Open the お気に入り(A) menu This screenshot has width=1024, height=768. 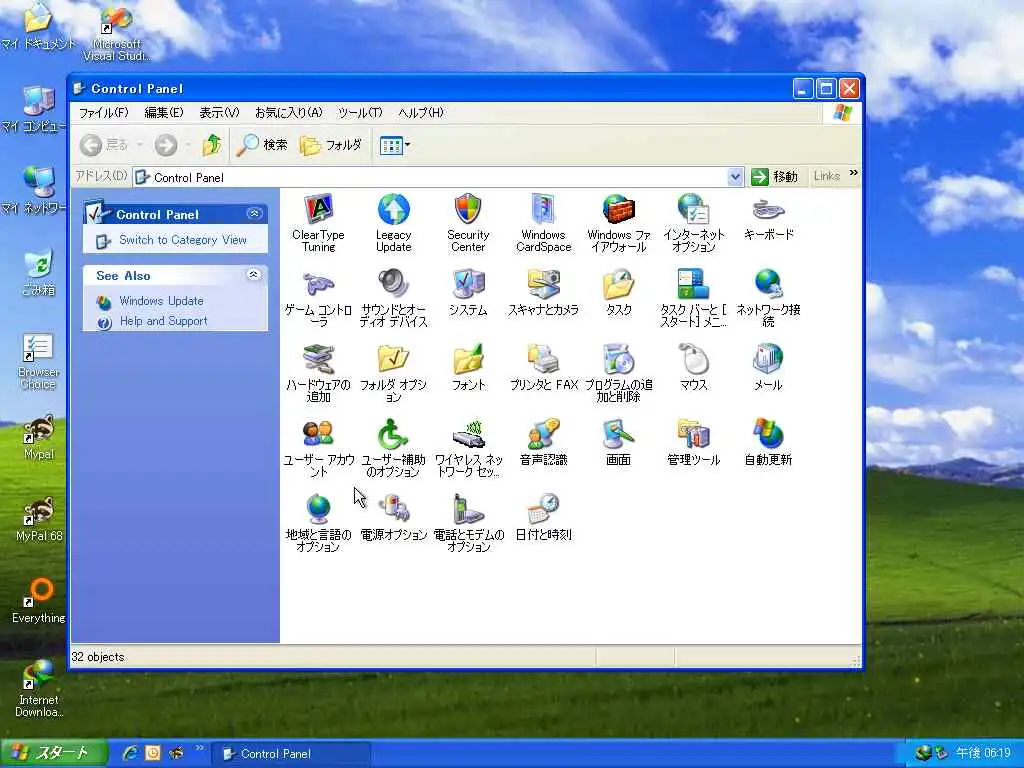click(x=288, y=112)
